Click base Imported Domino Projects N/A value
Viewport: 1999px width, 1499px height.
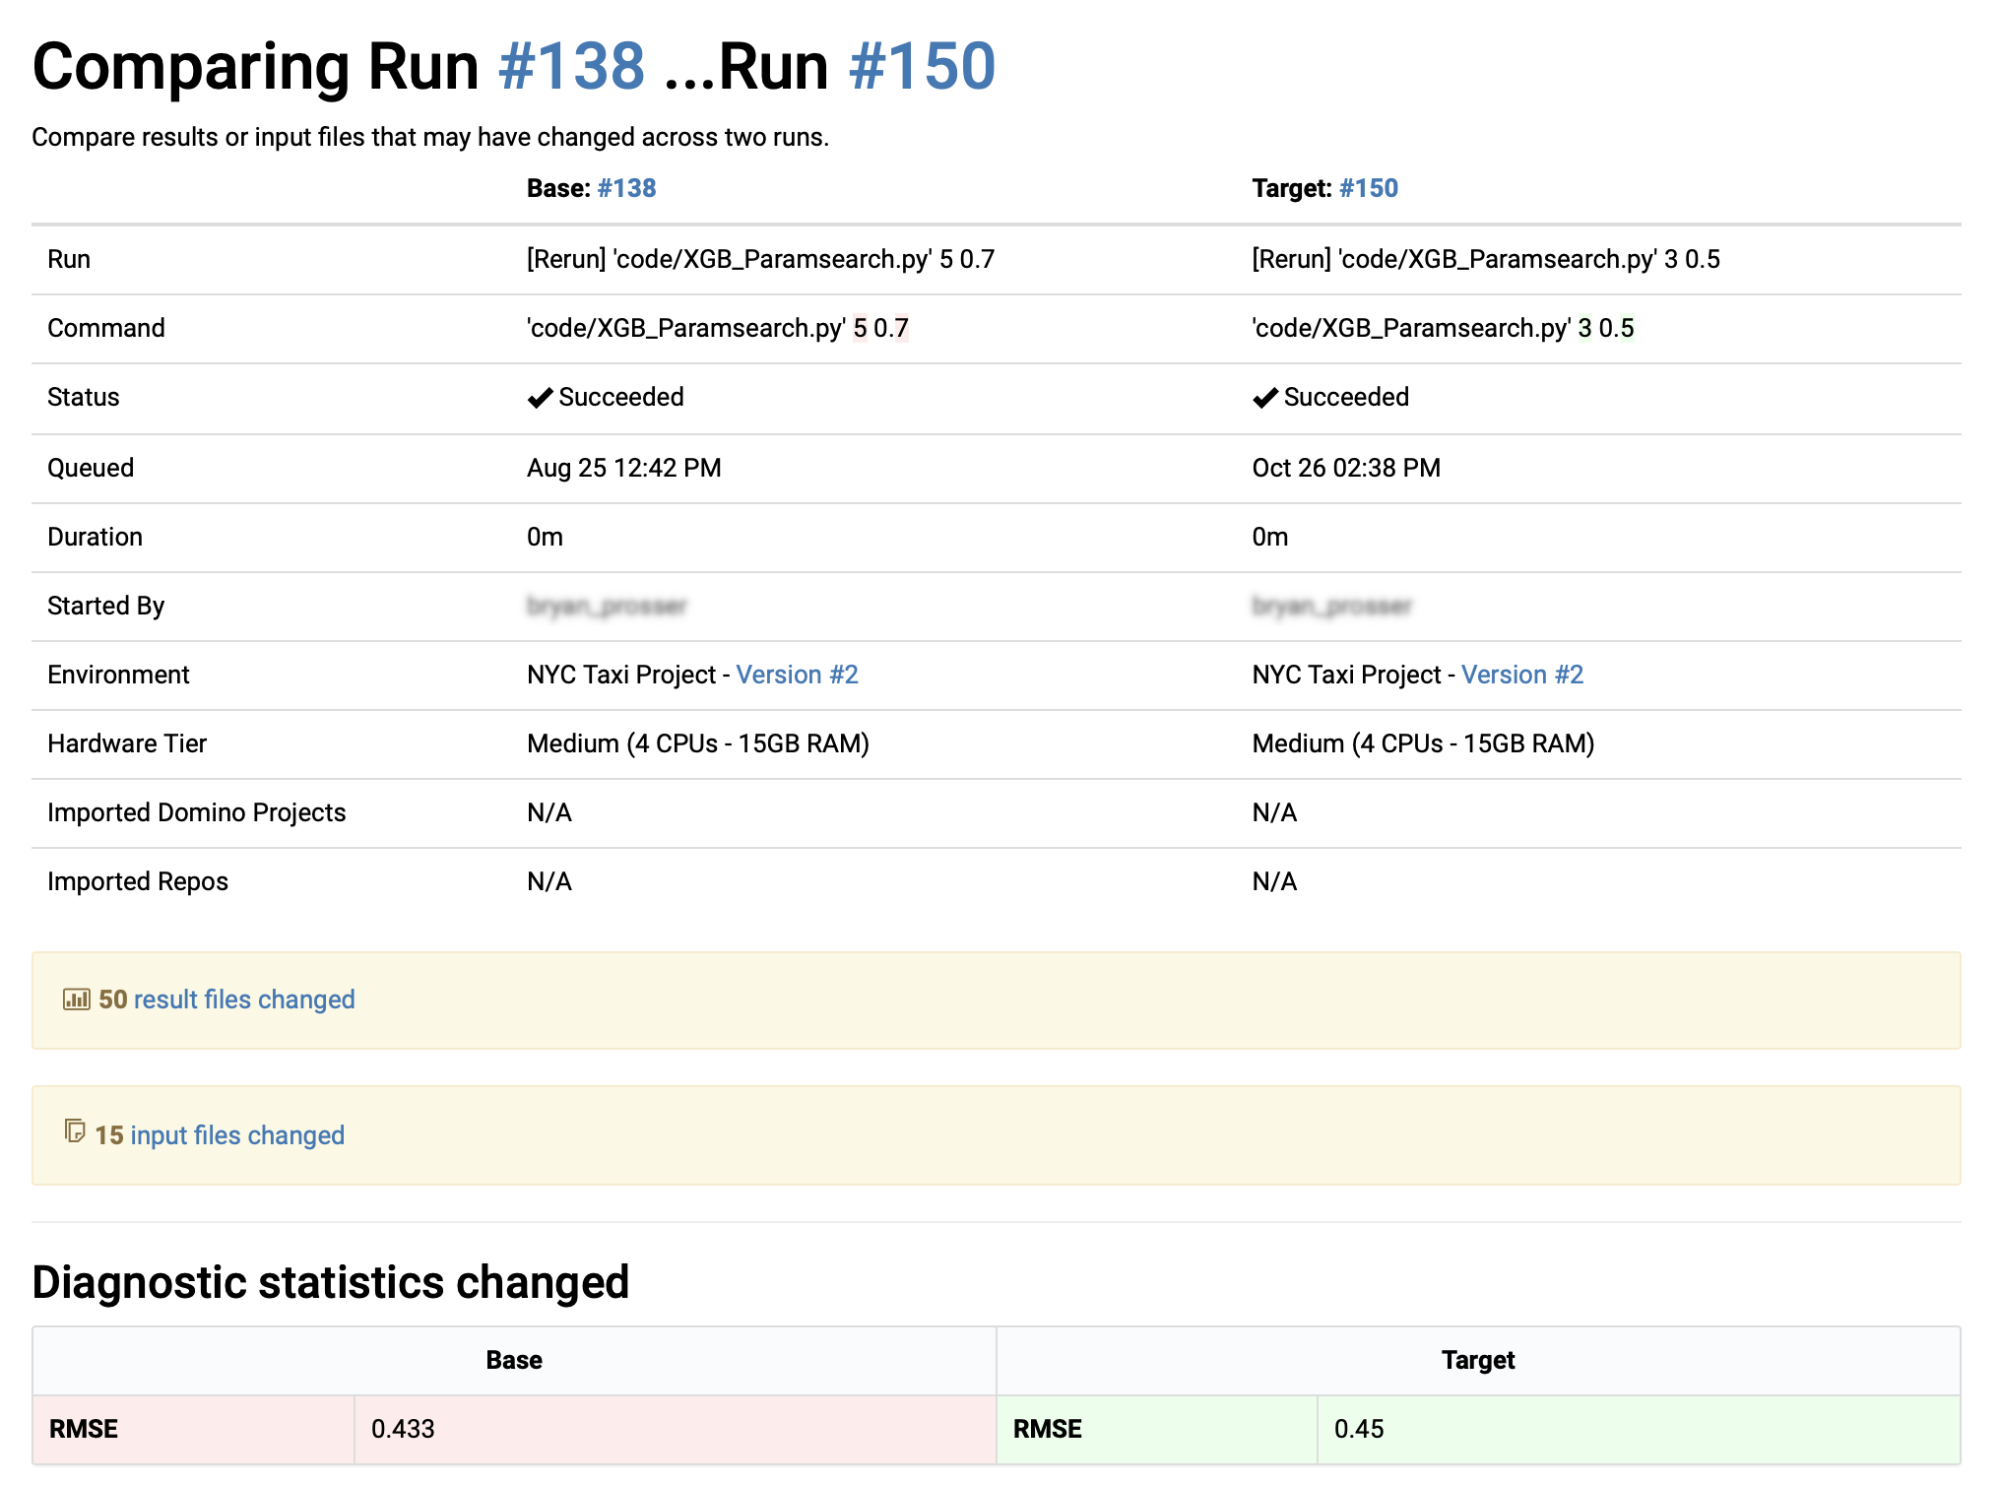click(549, 813)
